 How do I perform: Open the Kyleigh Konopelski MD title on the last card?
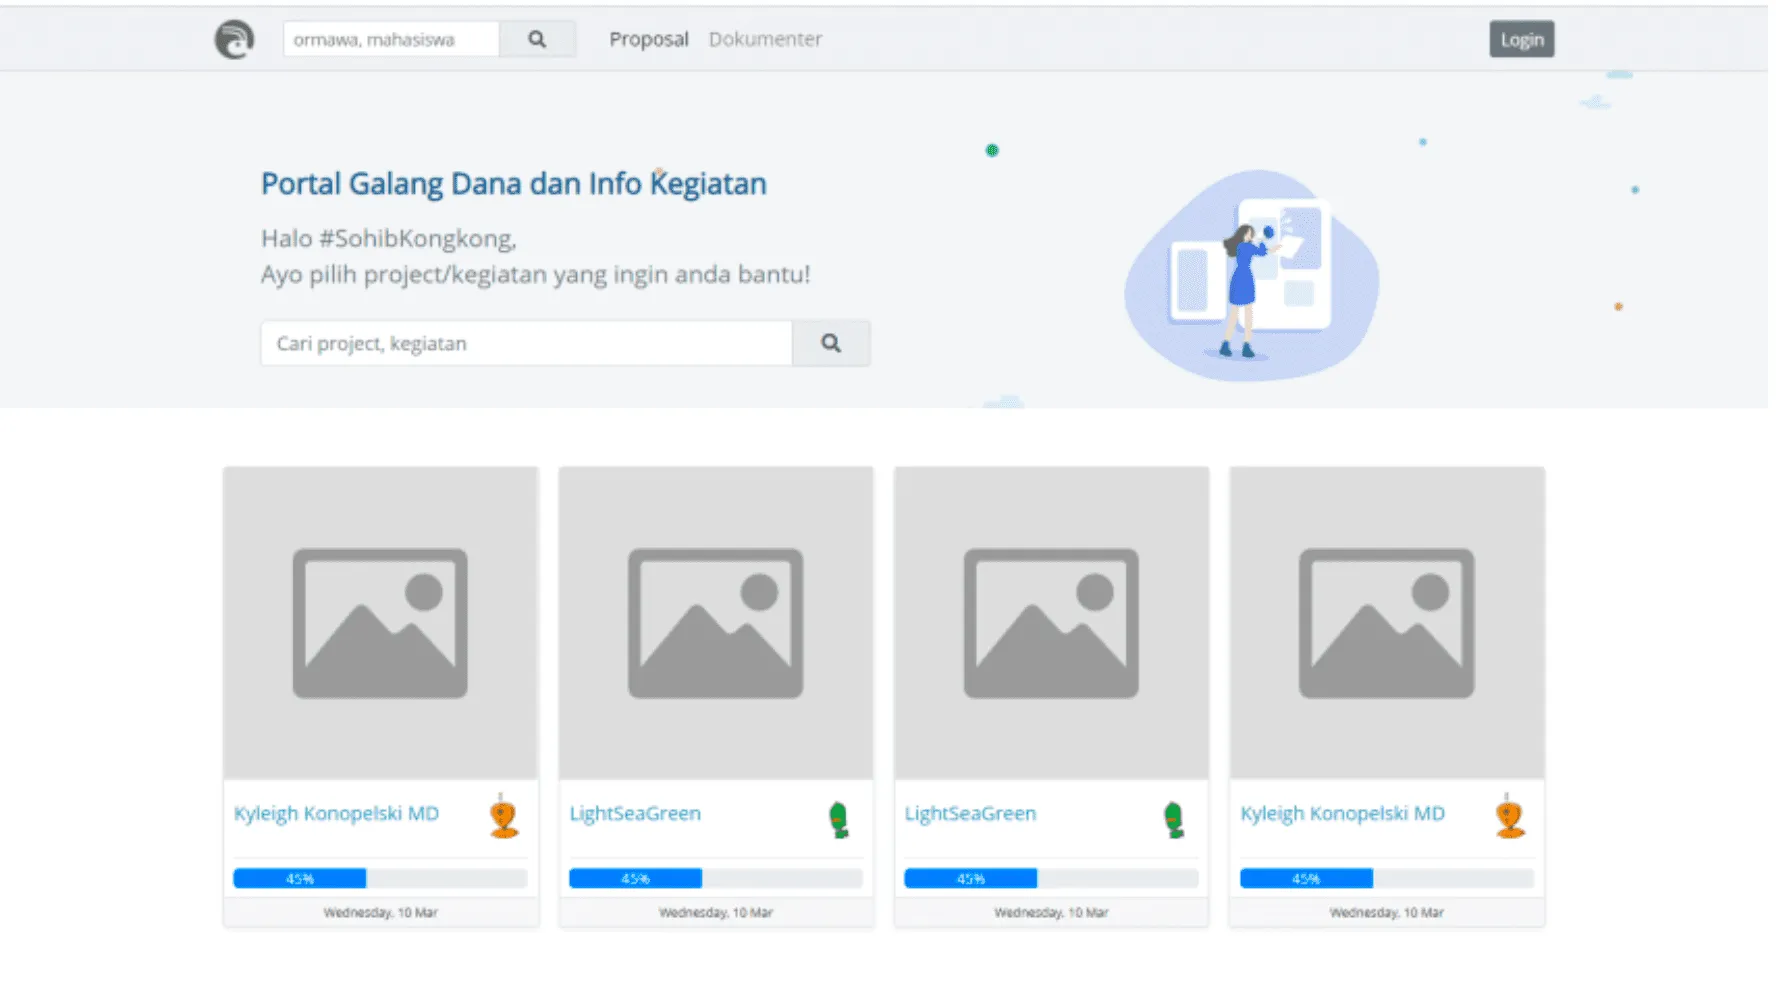(1342, 813)
